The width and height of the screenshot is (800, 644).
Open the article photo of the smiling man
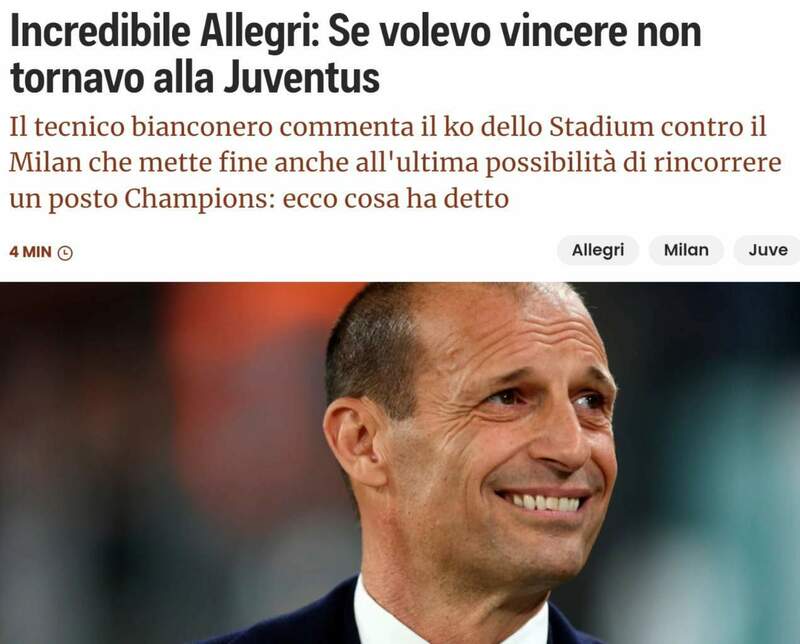(400, 463)
